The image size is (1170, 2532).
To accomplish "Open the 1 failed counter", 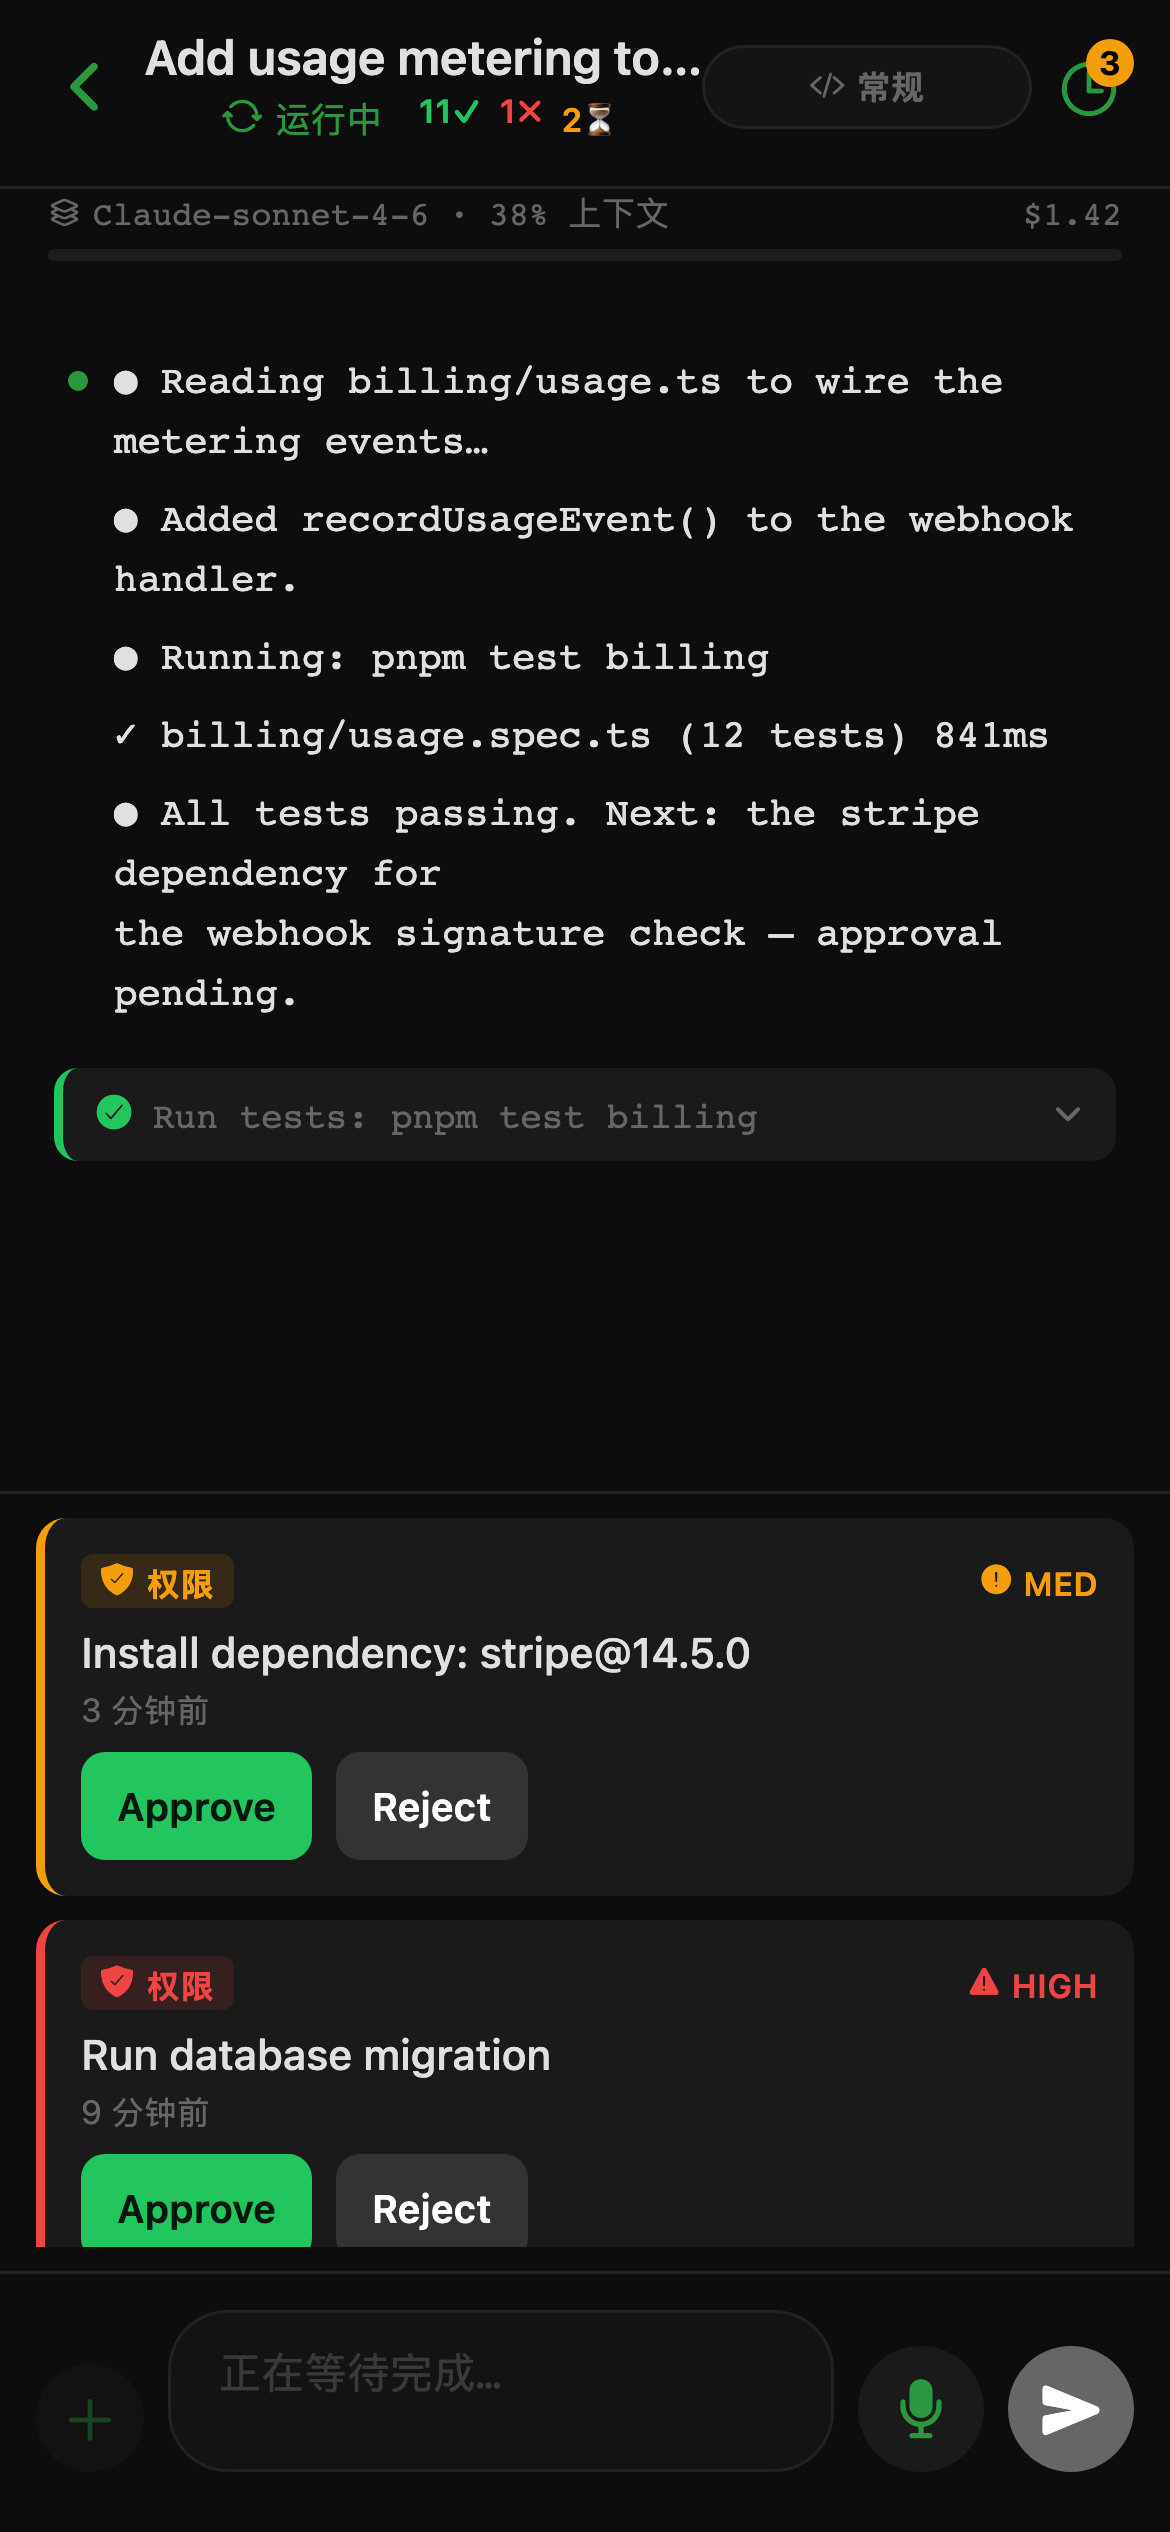I will [x=521, y=112].
